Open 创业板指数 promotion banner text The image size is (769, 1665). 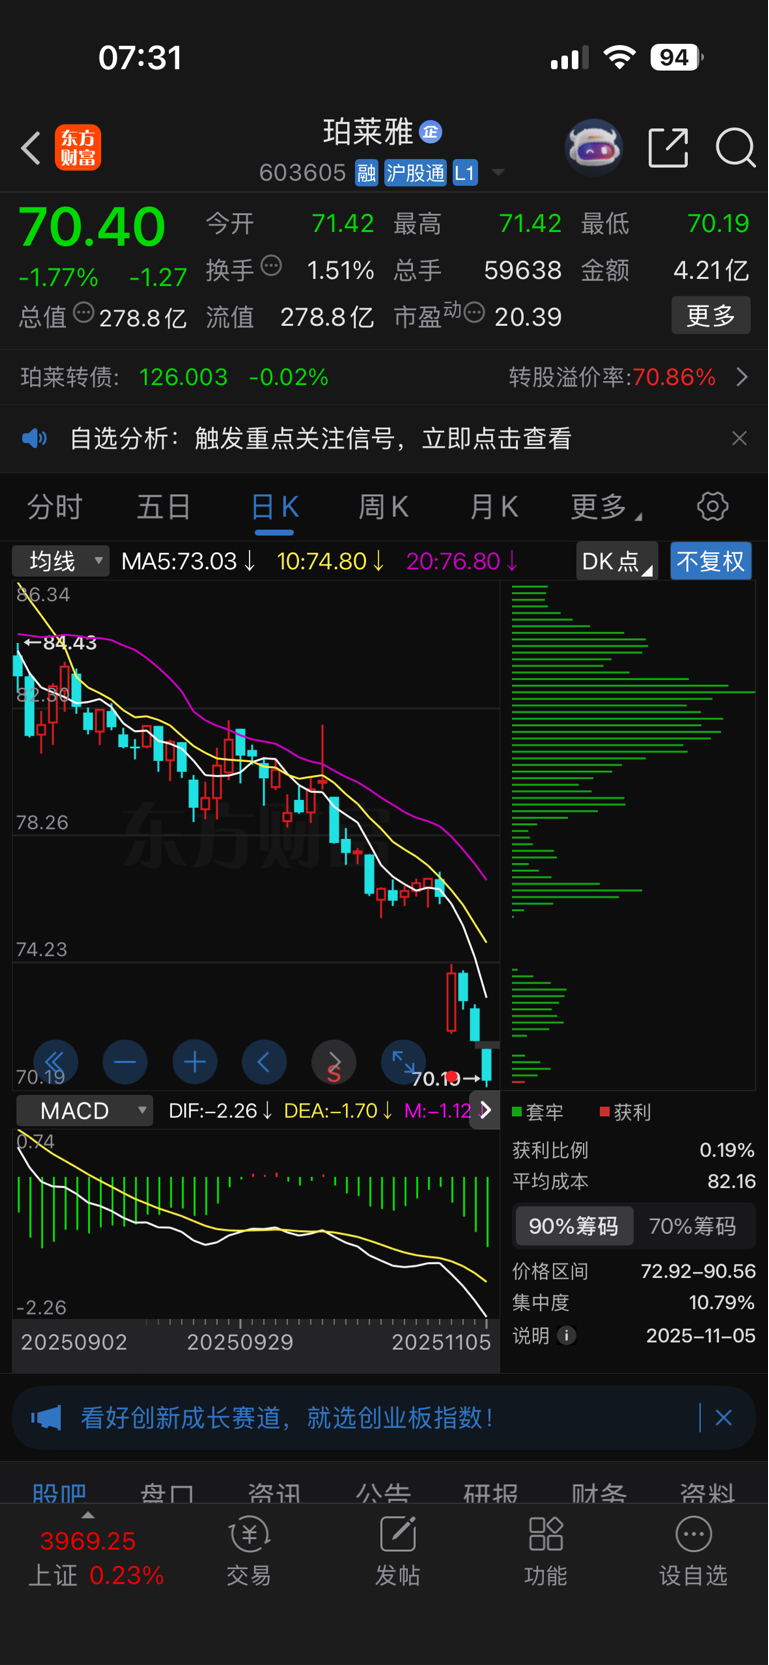[x=286, y=1418]
